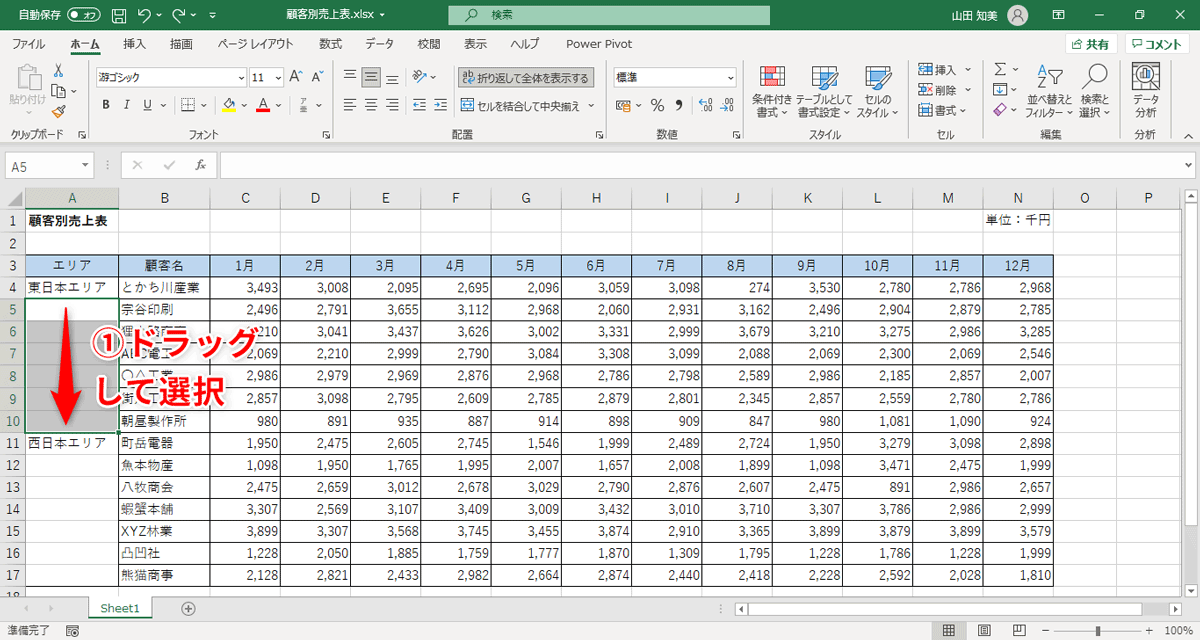Switch to the 数式 tab
Image resolution: width=1200 pixels, height=640 pixels.
tap(330, 44)
